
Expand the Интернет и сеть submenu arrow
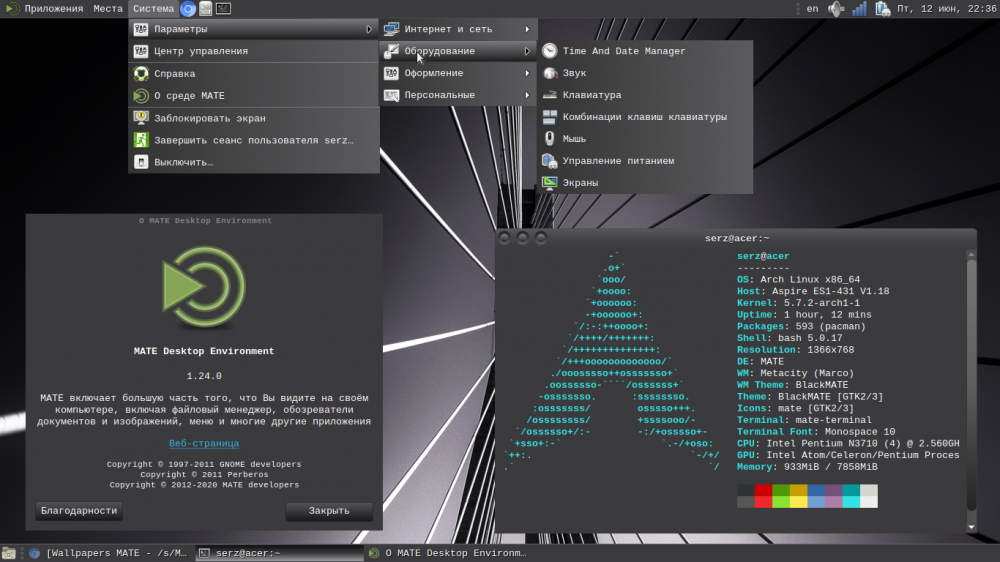coord(527,29)
